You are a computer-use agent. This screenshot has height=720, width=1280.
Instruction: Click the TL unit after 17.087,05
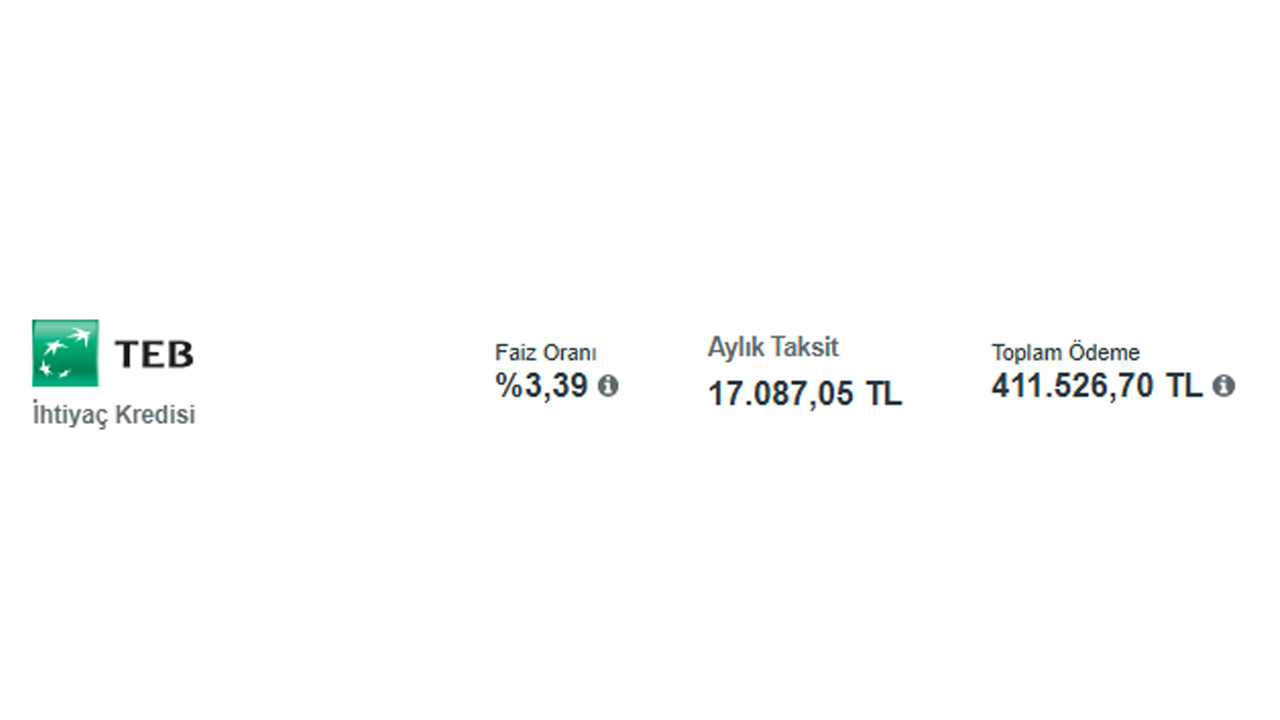point(884,394)
